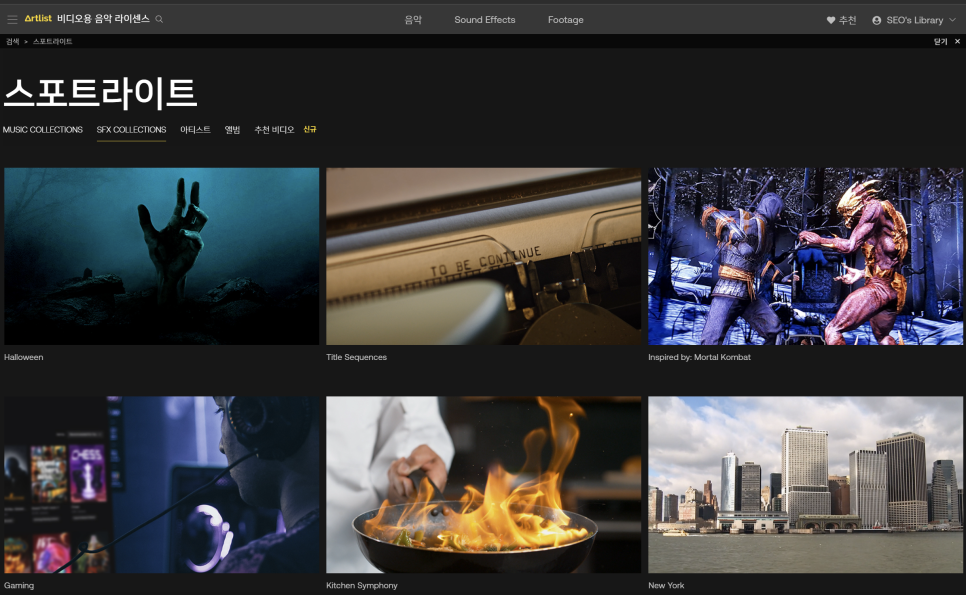Click the heart 추천 icon

pos(830,20)
